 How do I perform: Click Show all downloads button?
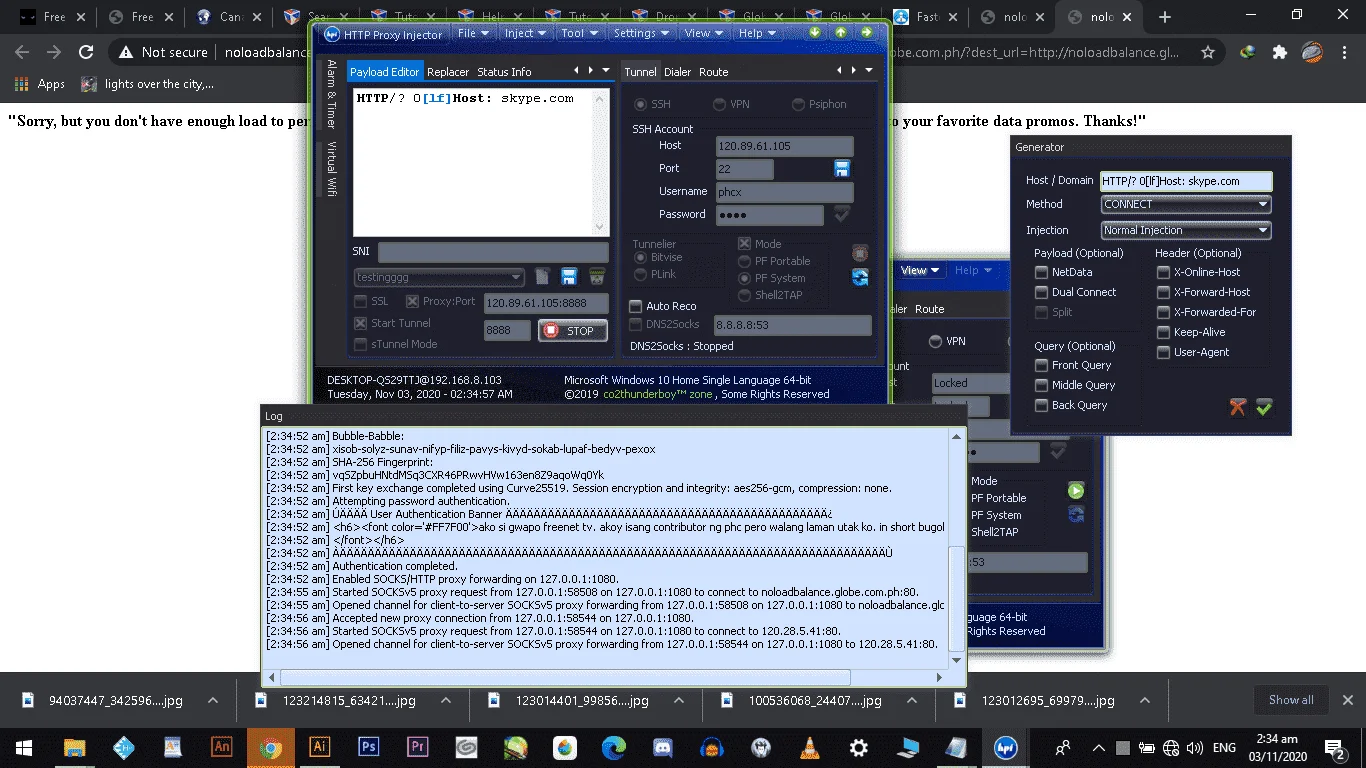[1291, 700]
